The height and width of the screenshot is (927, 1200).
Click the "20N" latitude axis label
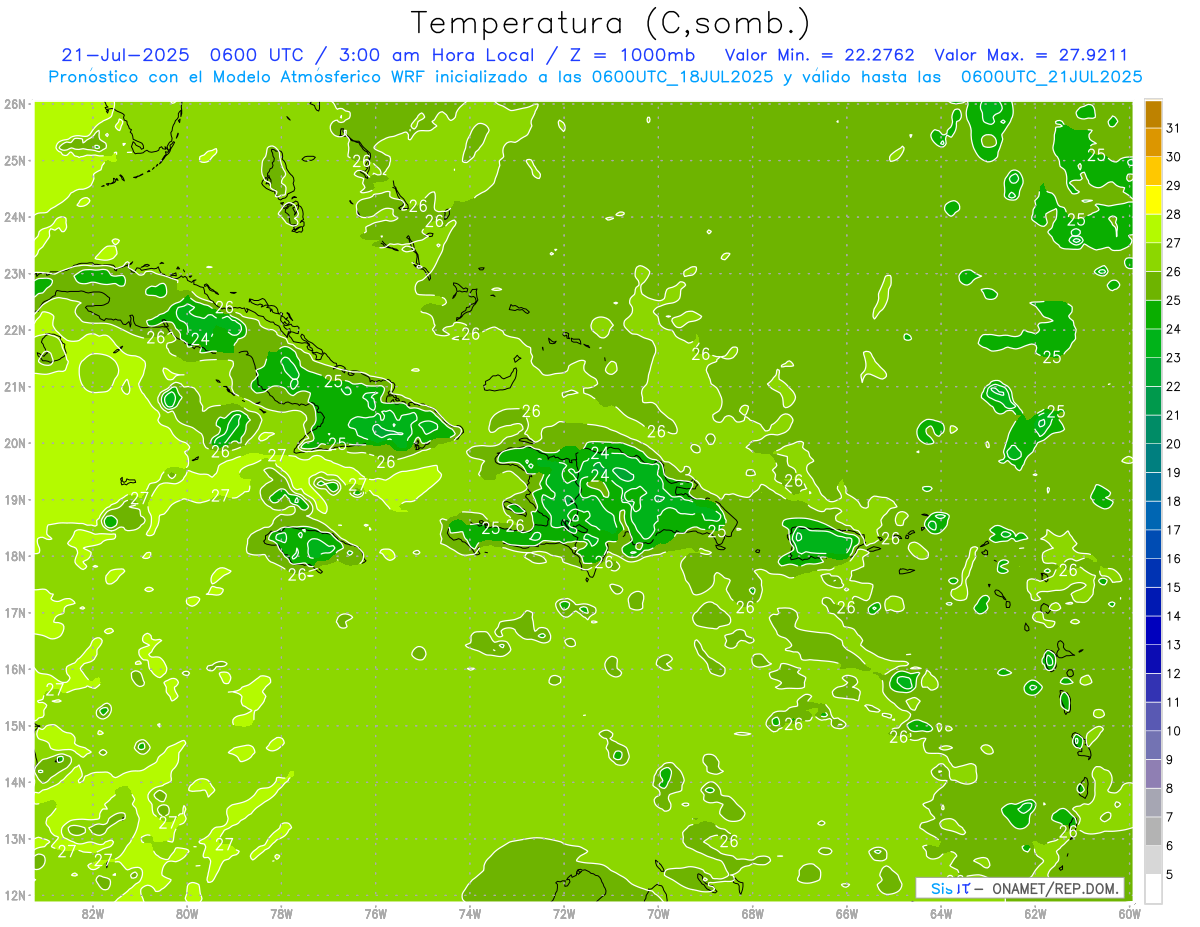pyautogui.click(x=15, y=443)
